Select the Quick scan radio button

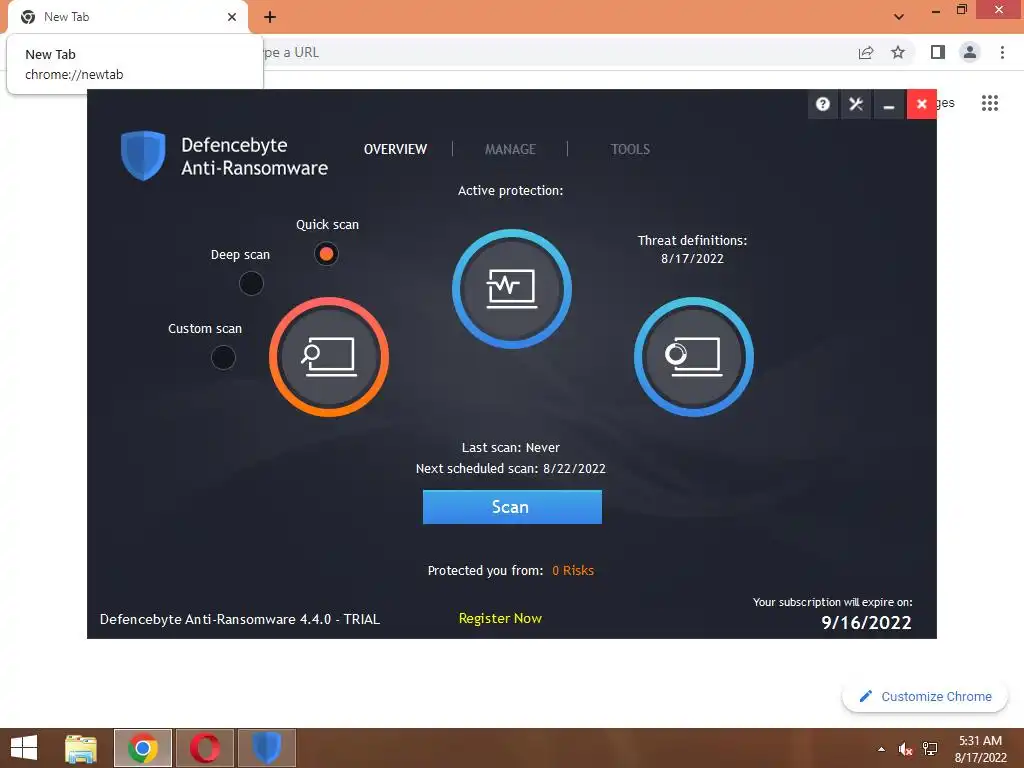pos(327,253)
